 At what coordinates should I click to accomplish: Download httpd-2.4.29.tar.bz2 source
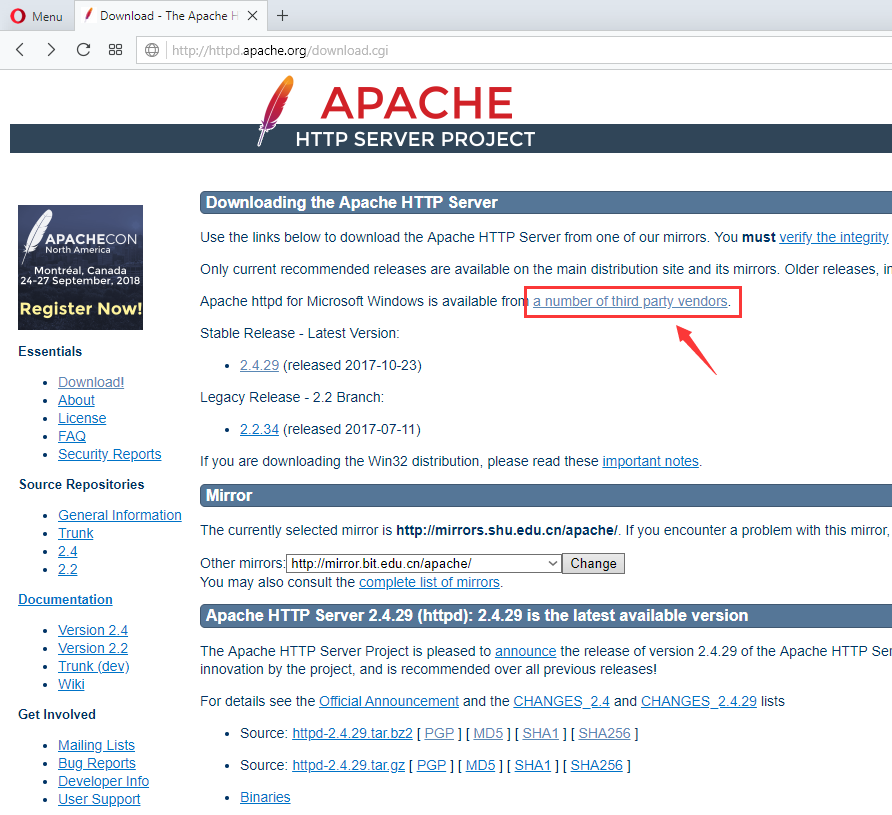[352, 734]
